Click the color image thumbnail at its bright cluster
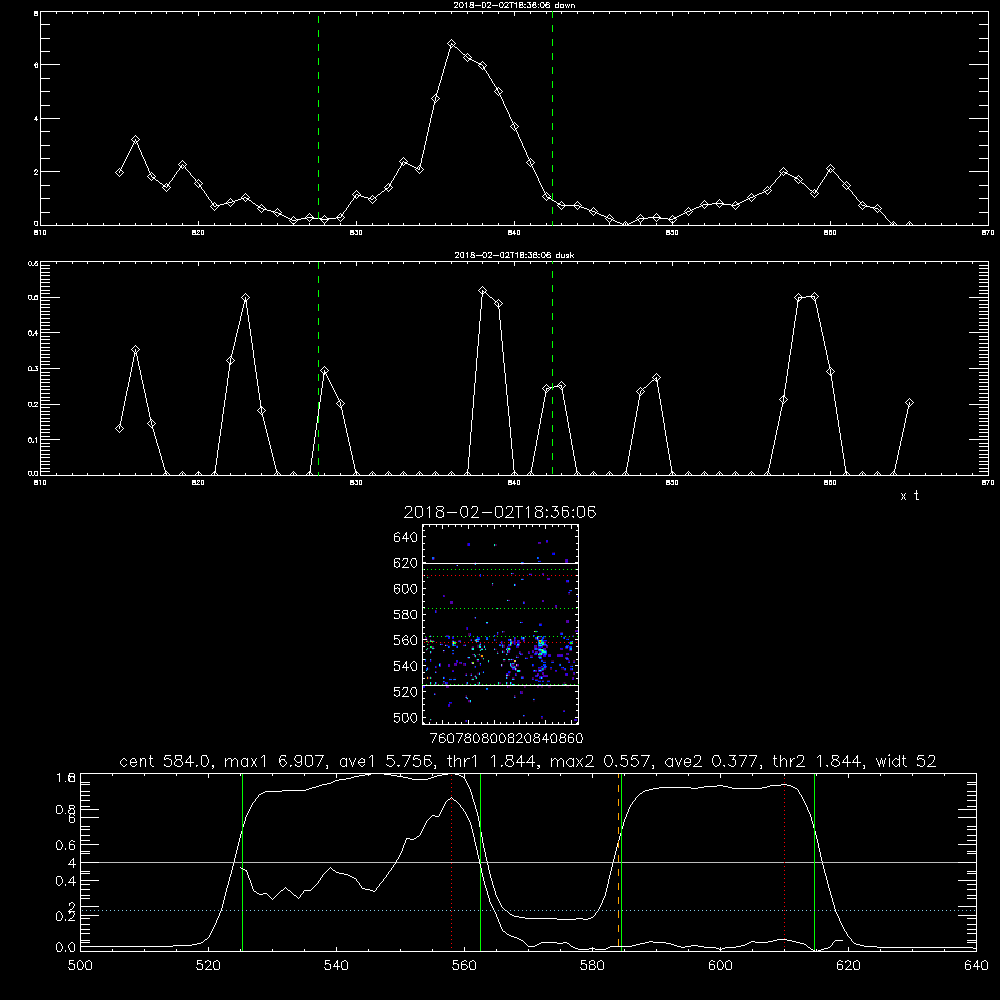 (x=541, y=649)
